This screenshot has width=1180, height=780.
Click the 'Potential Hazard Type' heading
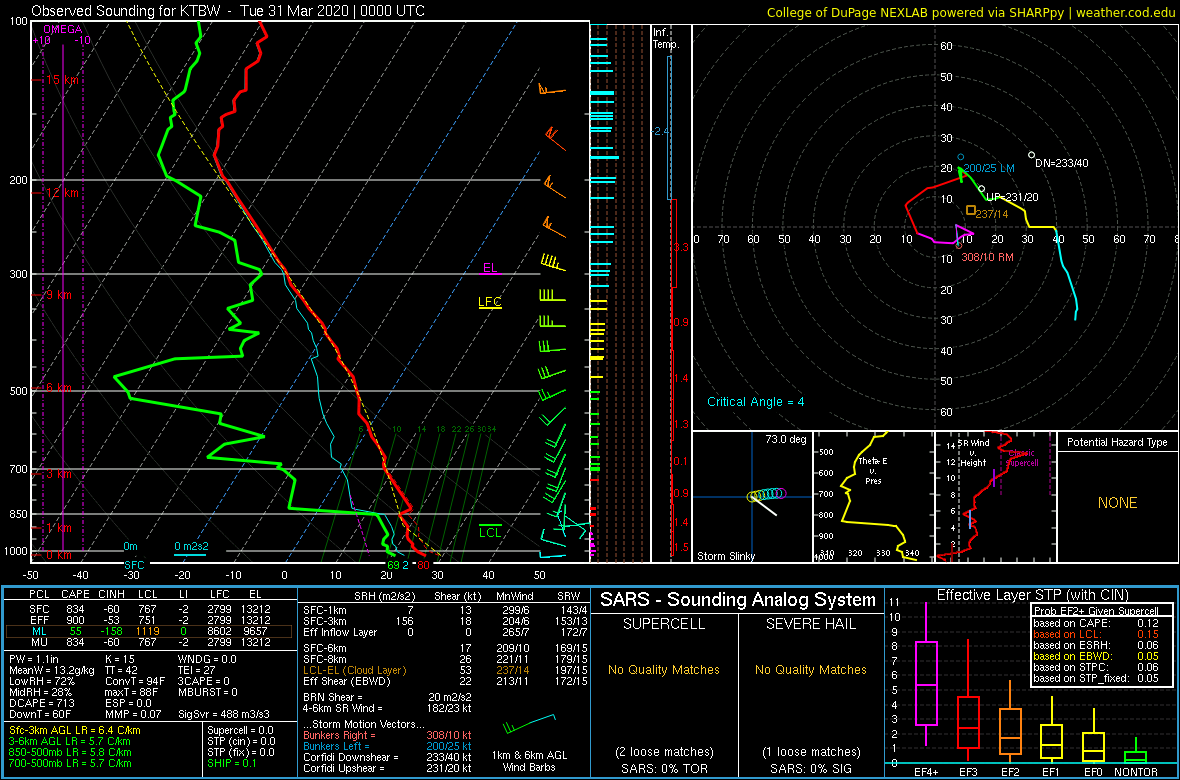[1117, 442]
